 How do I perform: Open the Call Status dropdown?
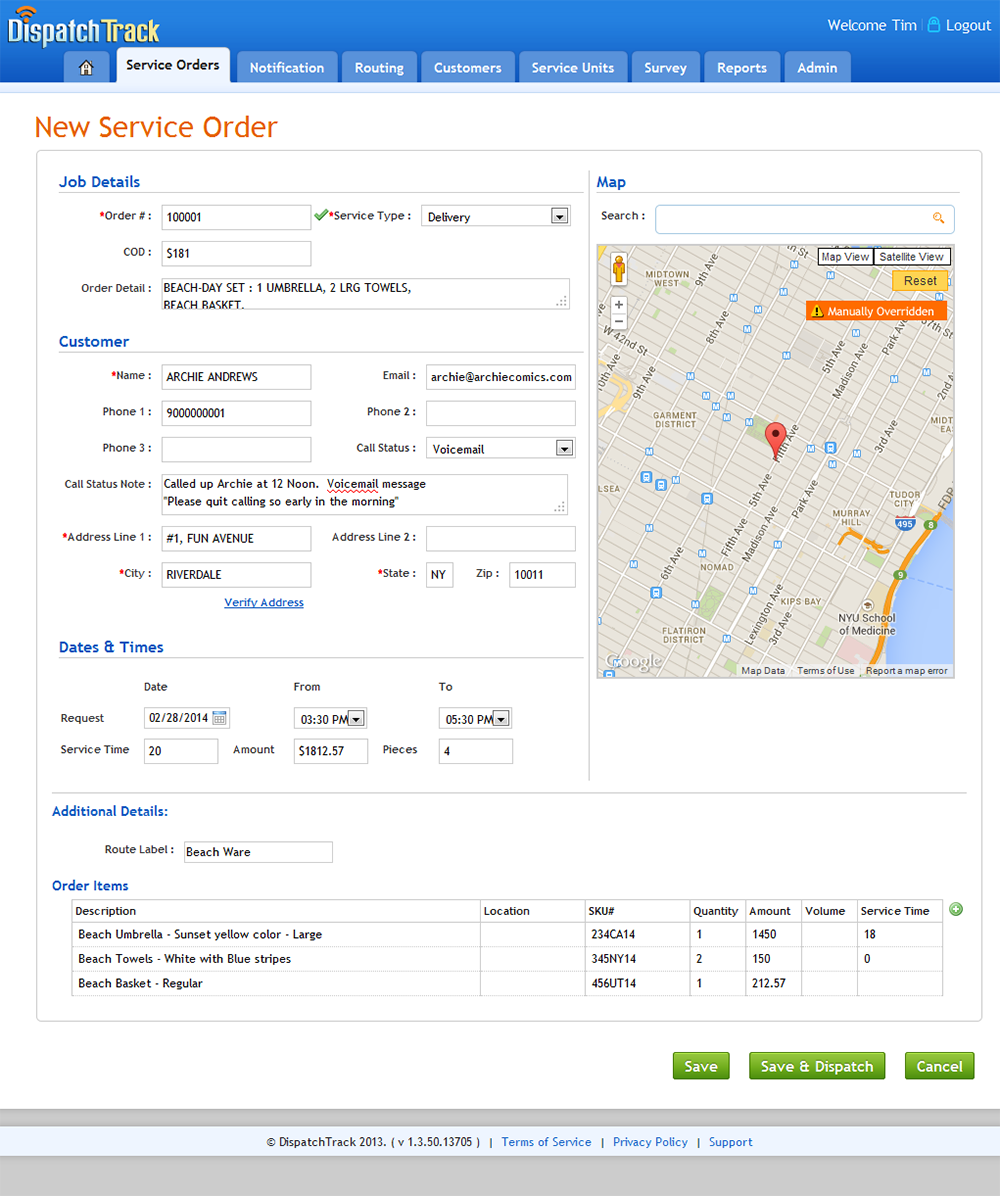[x=566, y=447]
